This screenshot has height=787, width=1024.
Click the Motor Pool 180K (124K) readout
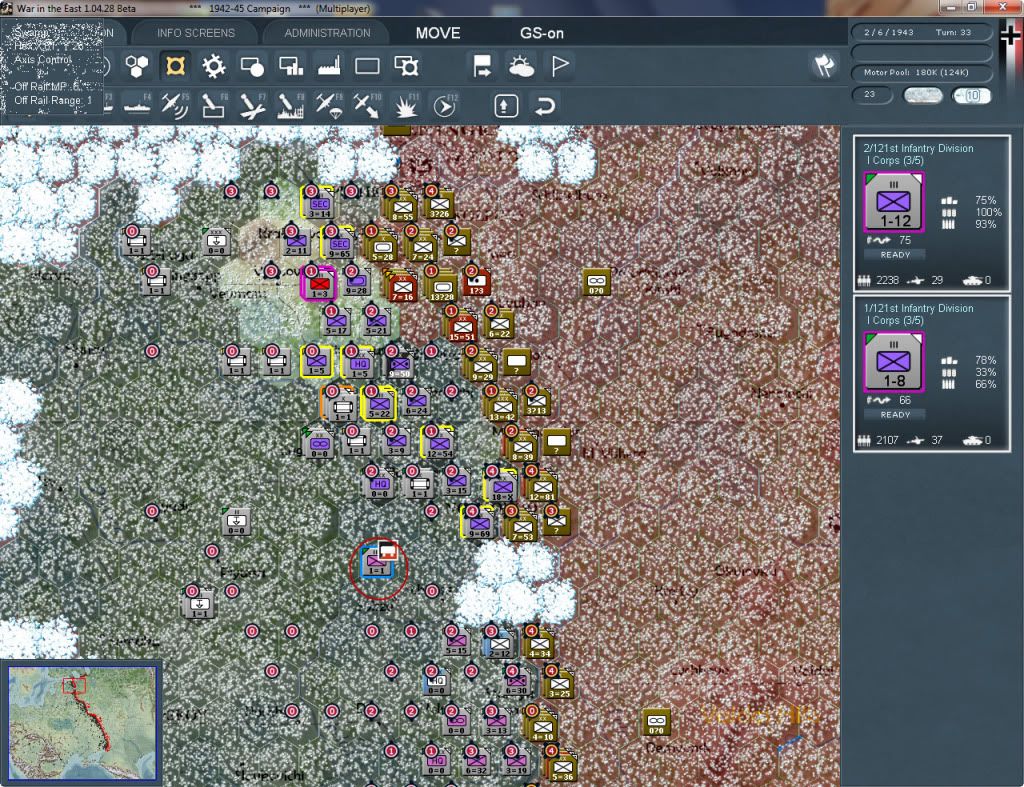click(921, 72)
